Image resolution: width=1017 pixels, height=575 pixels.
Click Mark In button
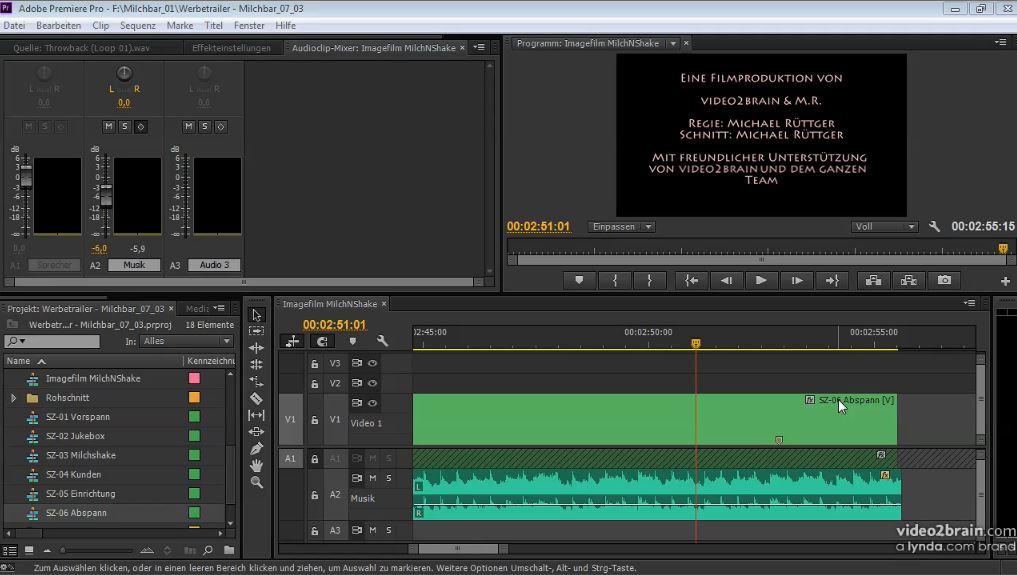click(615, 280)
